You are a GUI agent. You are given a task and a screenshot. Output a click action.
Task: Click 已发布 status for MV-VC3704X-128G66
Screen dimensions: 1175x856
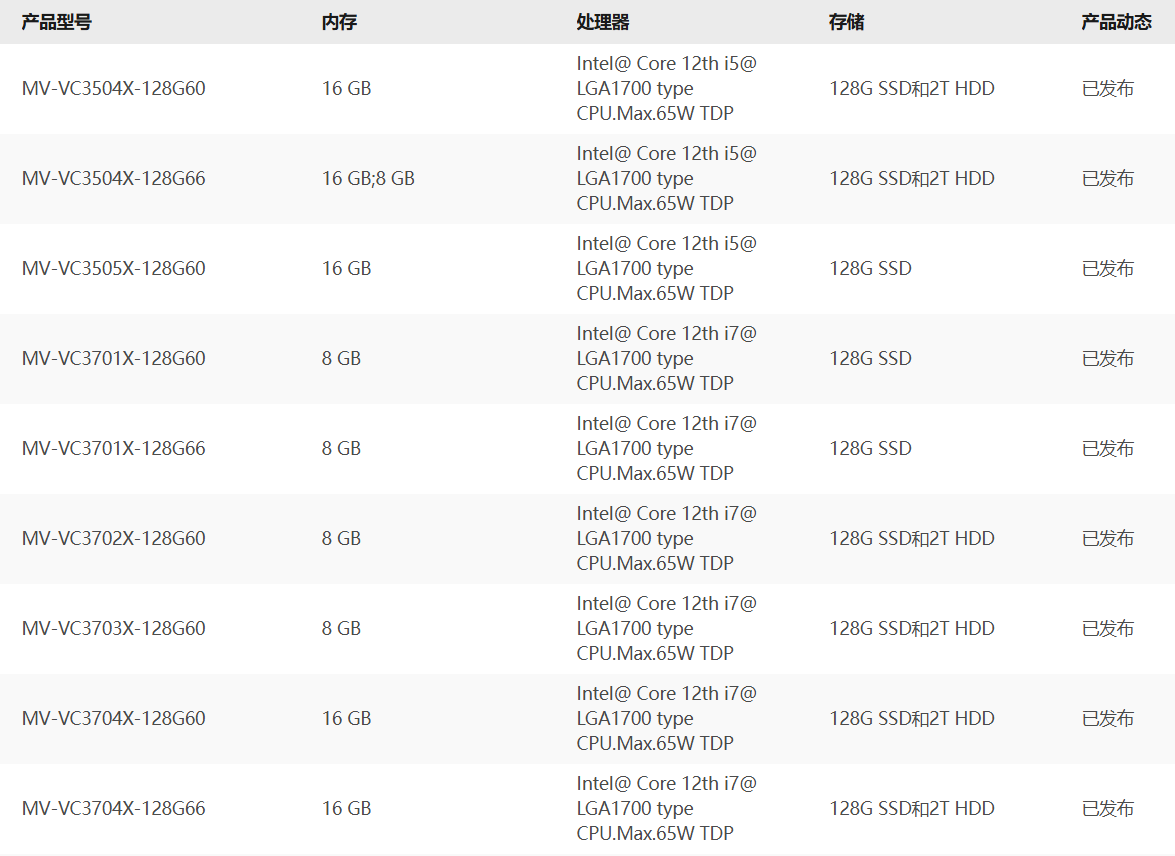[1108, 808]
